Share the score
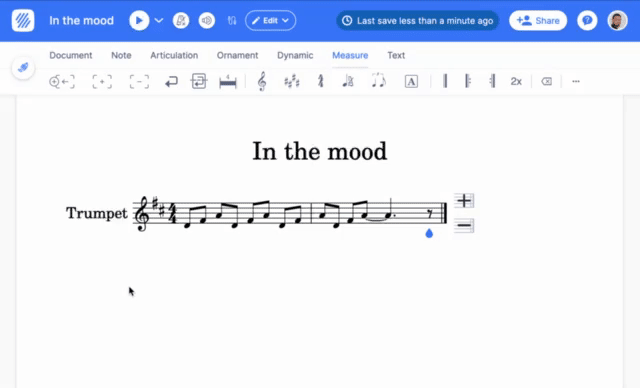640x388 pixels. 538,20
